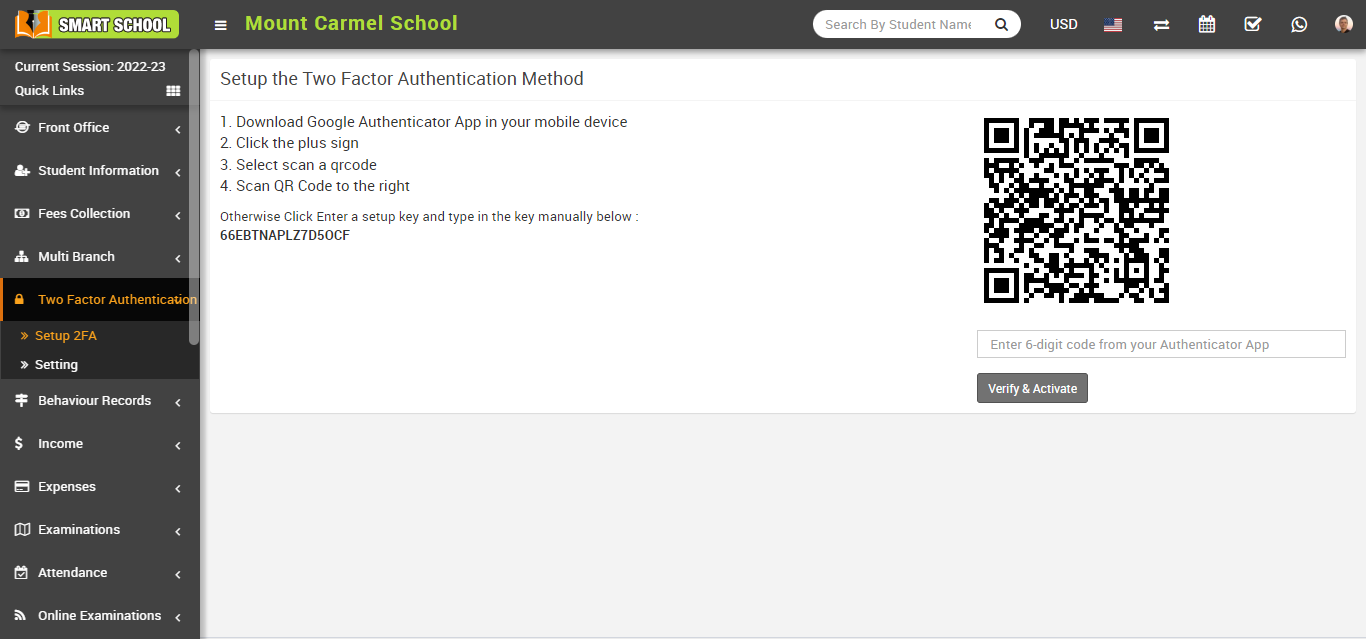Click the Attendance calendar-check icon
Screen dimensions: 1366x639
pos(21,573)
